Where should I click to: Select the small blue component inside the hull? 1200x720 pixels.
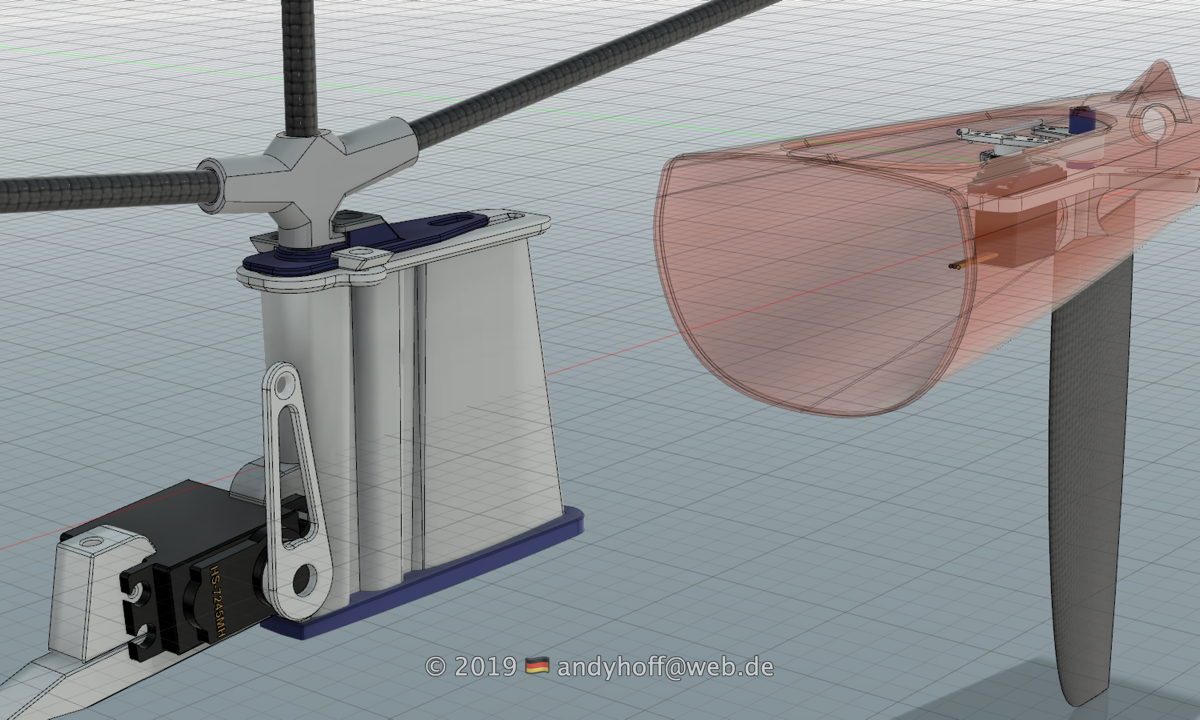(1081, 120)
